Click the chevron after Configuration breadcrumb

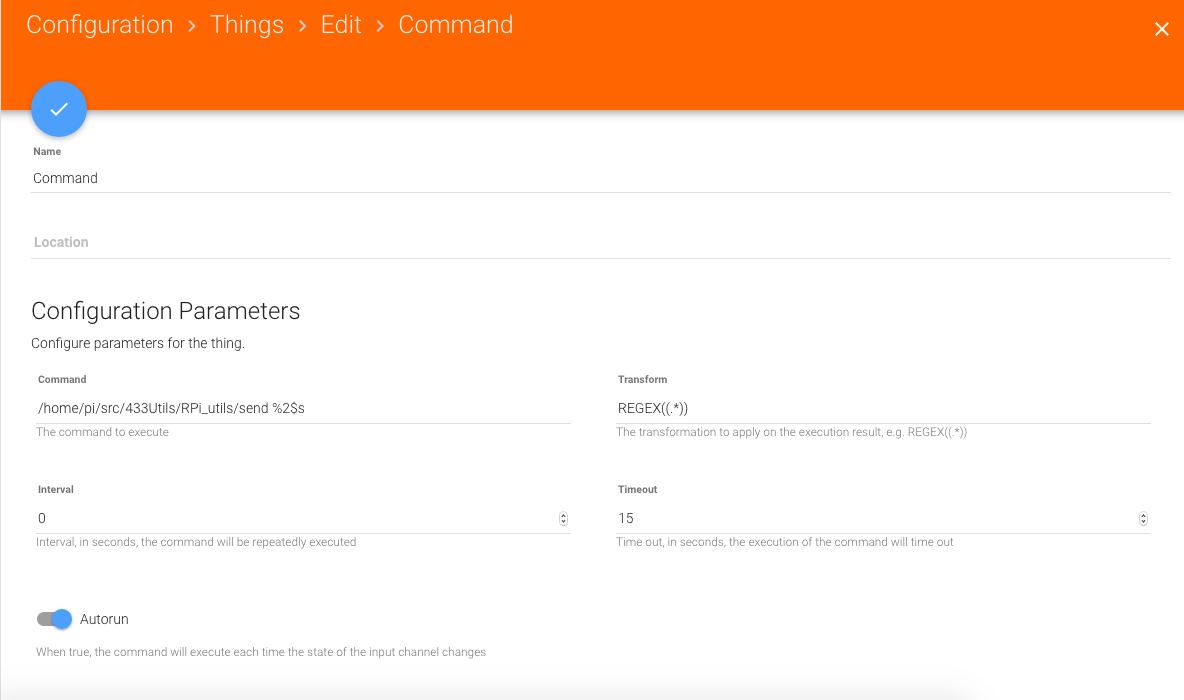192,26
